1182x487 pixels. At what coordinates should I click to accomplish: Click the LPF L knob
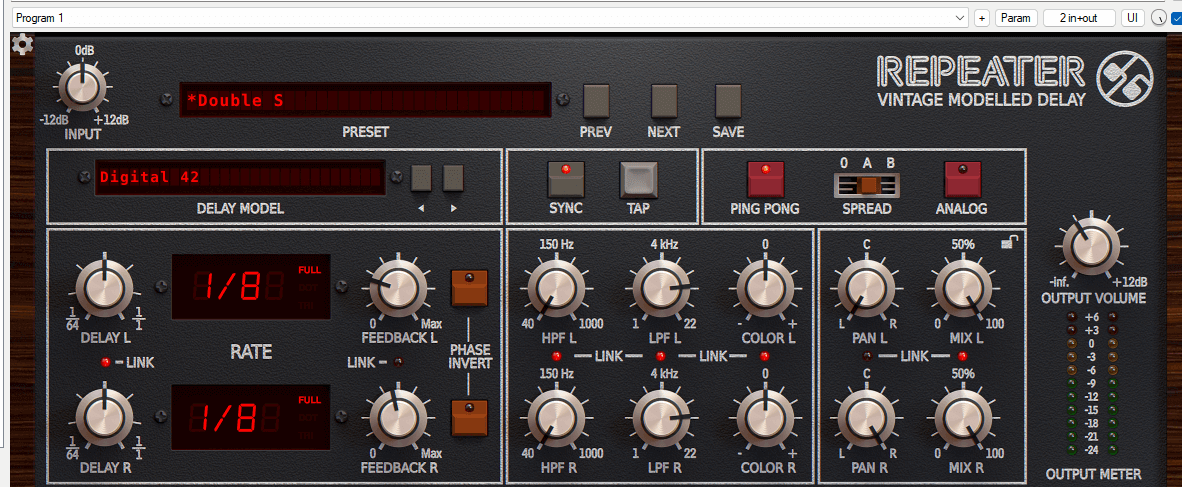[661, 289]
